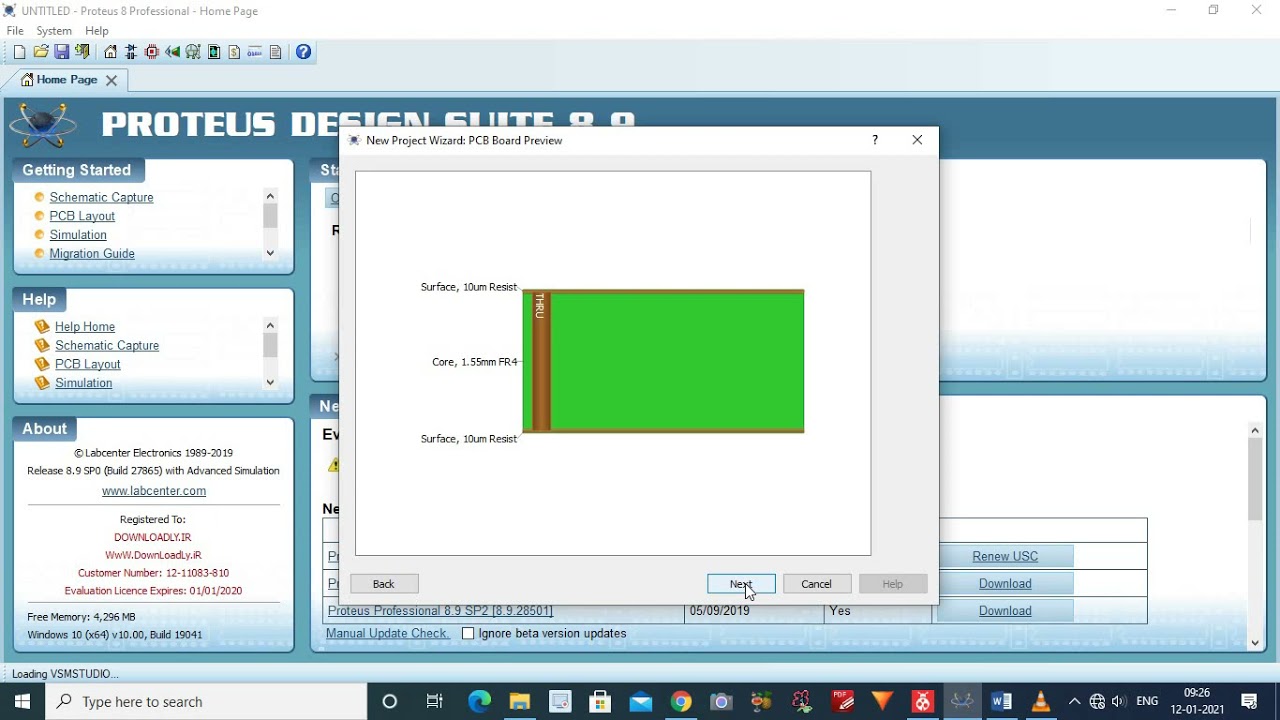Open Microsoft Edge from the taskbar
This screenshot has width=1280, height=720.
tap(480, 701)
